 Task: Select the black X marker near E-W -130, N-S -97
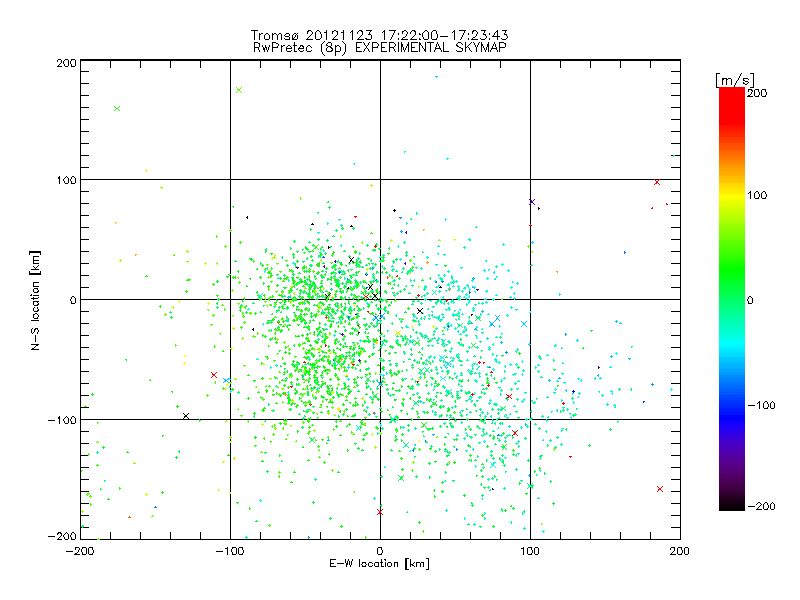click(x=186, y=416)
